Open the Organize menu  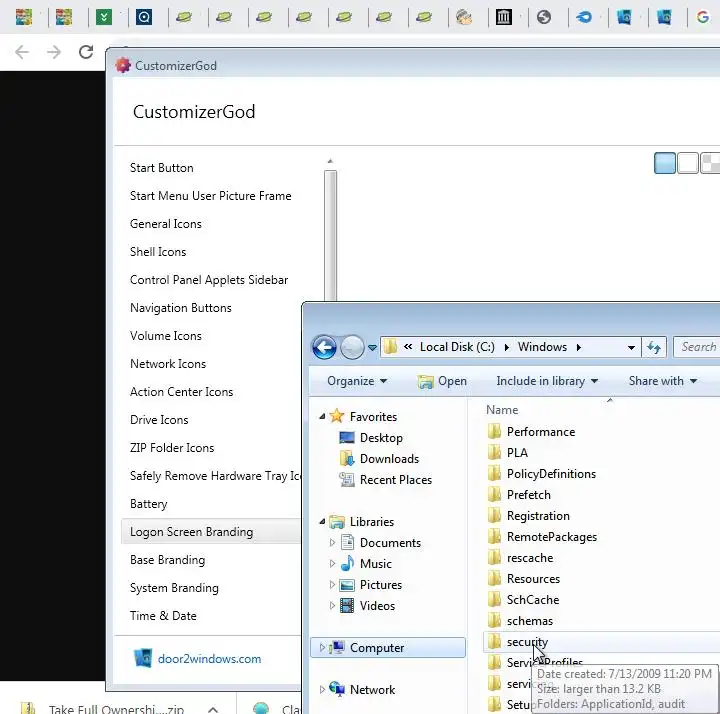click(357, 381)
